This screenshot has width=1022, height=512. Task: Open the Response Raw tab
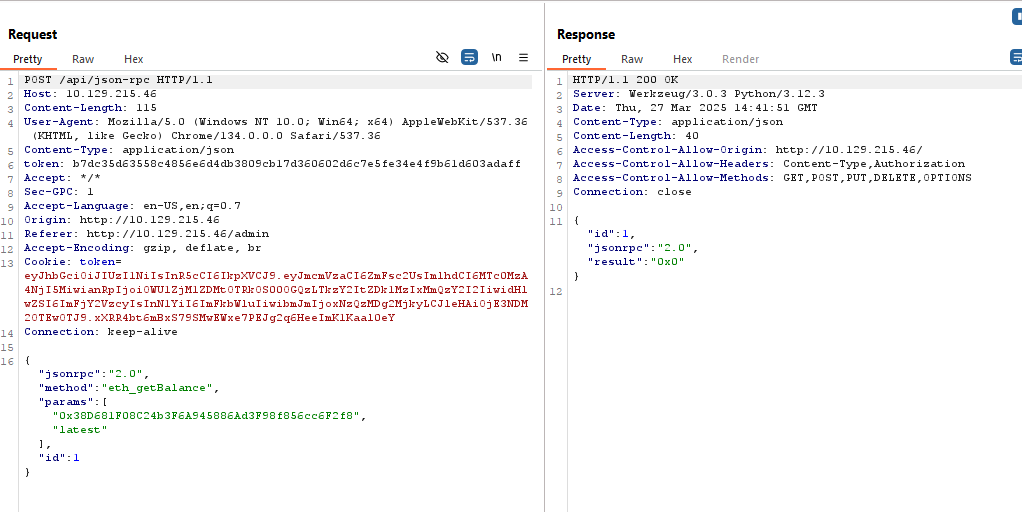click(632, 59)
